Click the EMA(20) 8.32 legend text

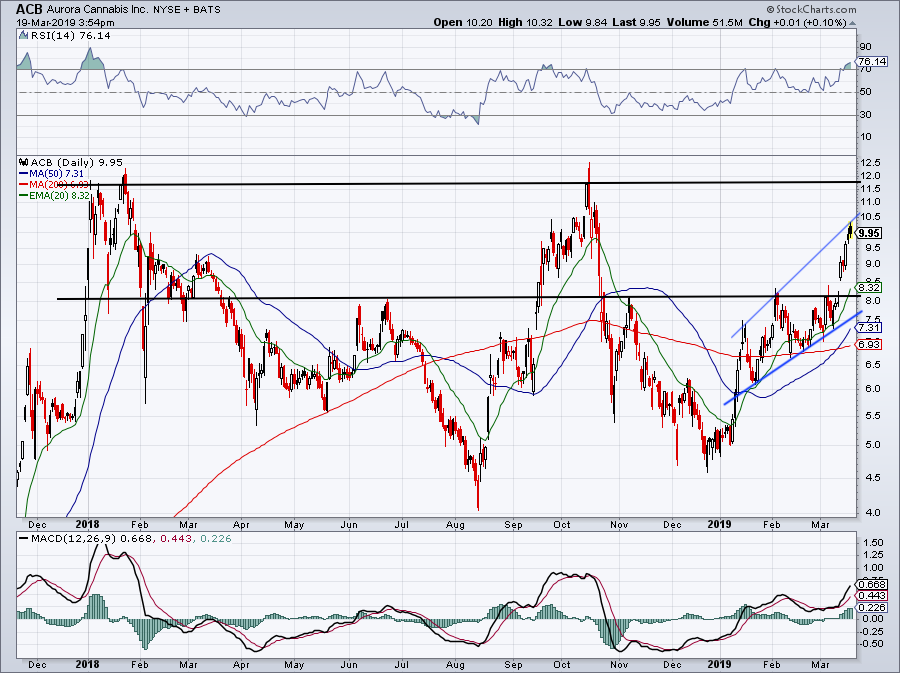point(59,195)
